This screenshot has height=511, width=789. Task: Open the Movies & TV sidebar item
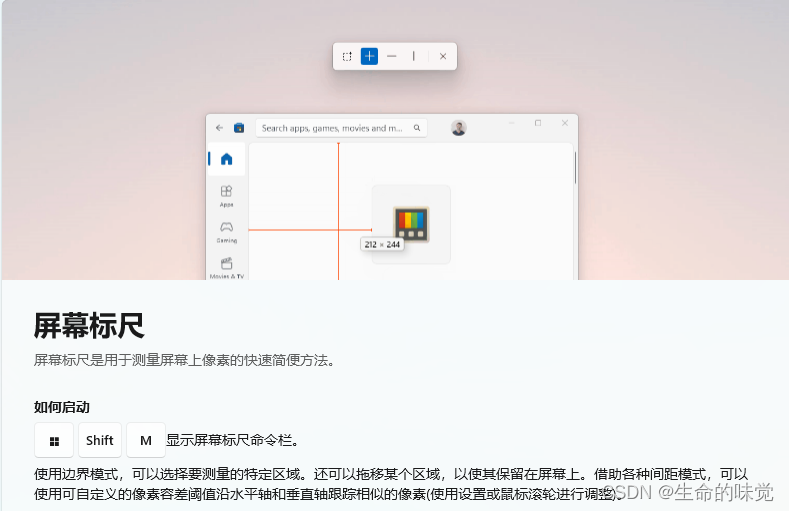coord(226,268)
